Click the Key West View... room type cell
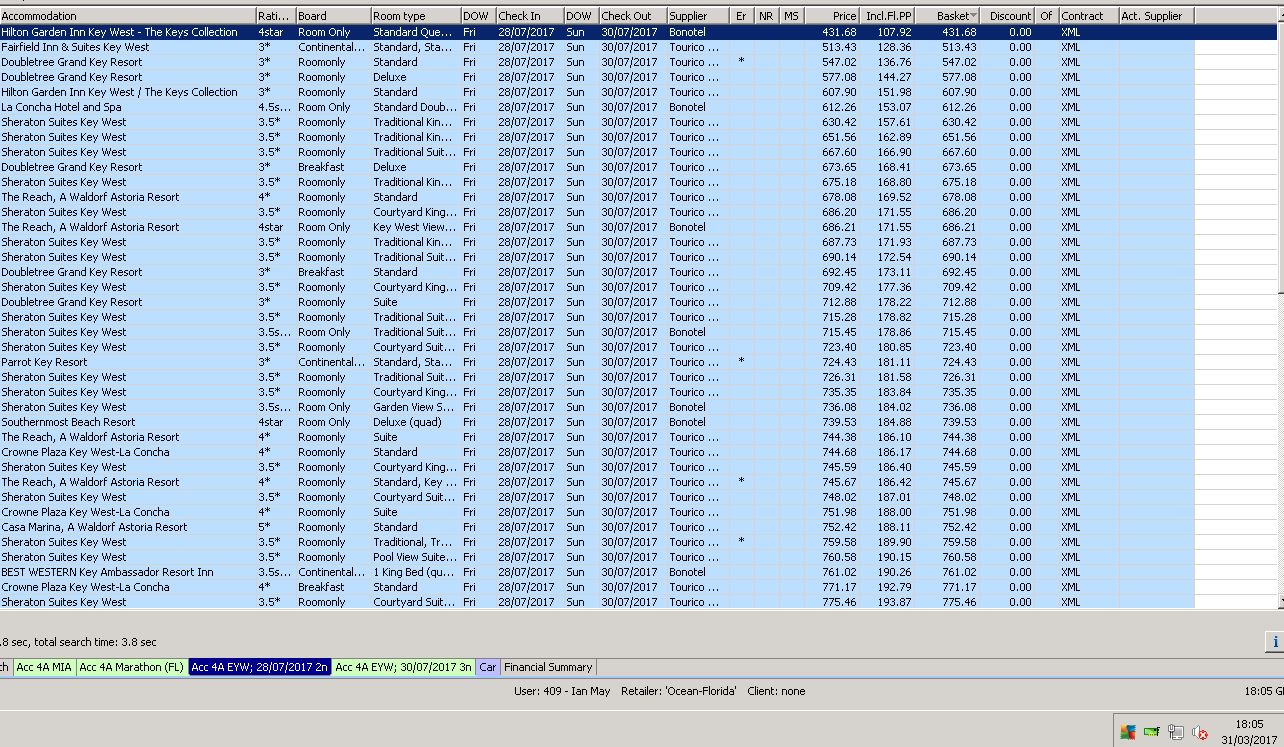 pyautogui.click(x=415, y=227)
